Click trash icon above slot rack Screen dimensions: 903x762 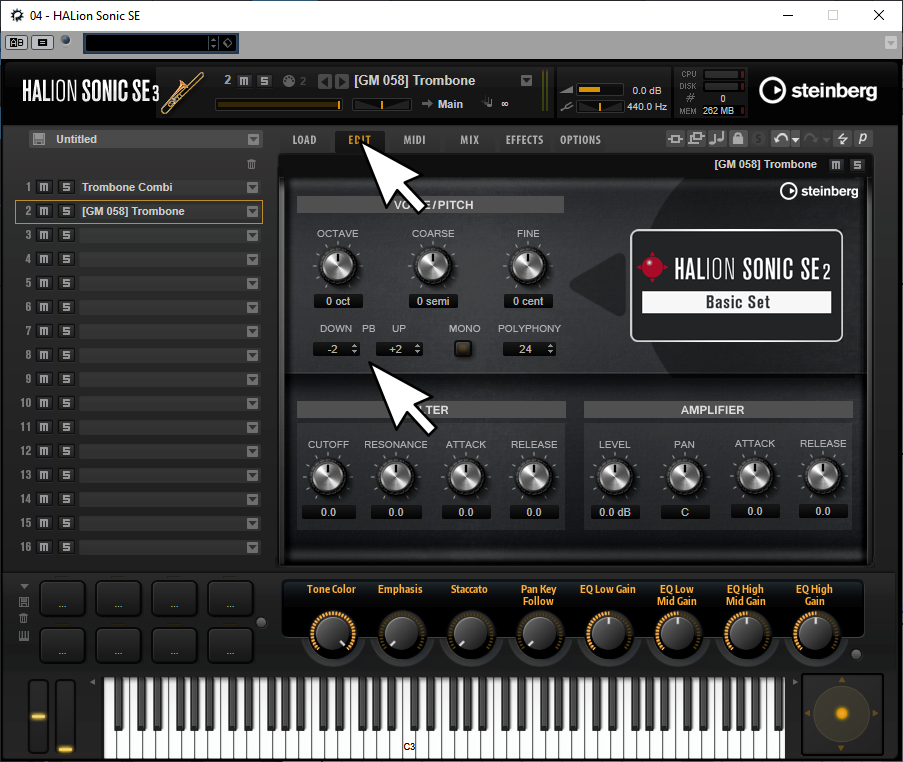(x=252, y=164)
